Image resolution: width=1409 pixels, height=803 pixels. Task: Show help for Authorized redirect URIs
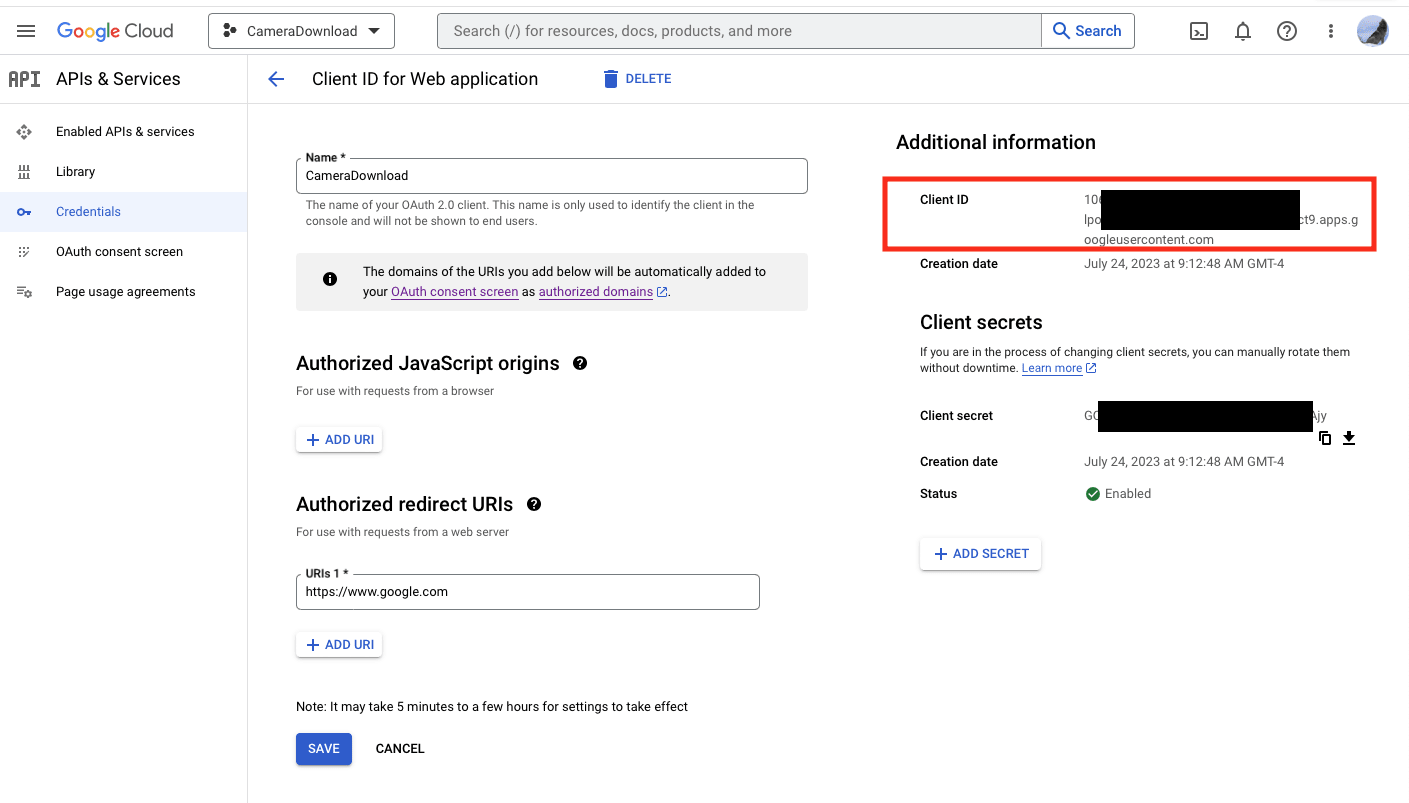pos(534,504)
